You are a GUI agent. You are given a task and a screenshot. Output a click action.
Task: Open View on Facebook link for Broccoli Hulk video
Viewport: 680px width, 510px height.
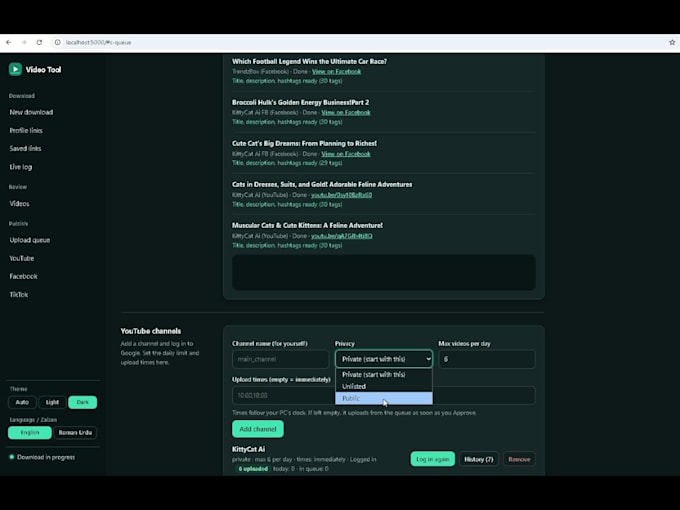click(346, 113)
